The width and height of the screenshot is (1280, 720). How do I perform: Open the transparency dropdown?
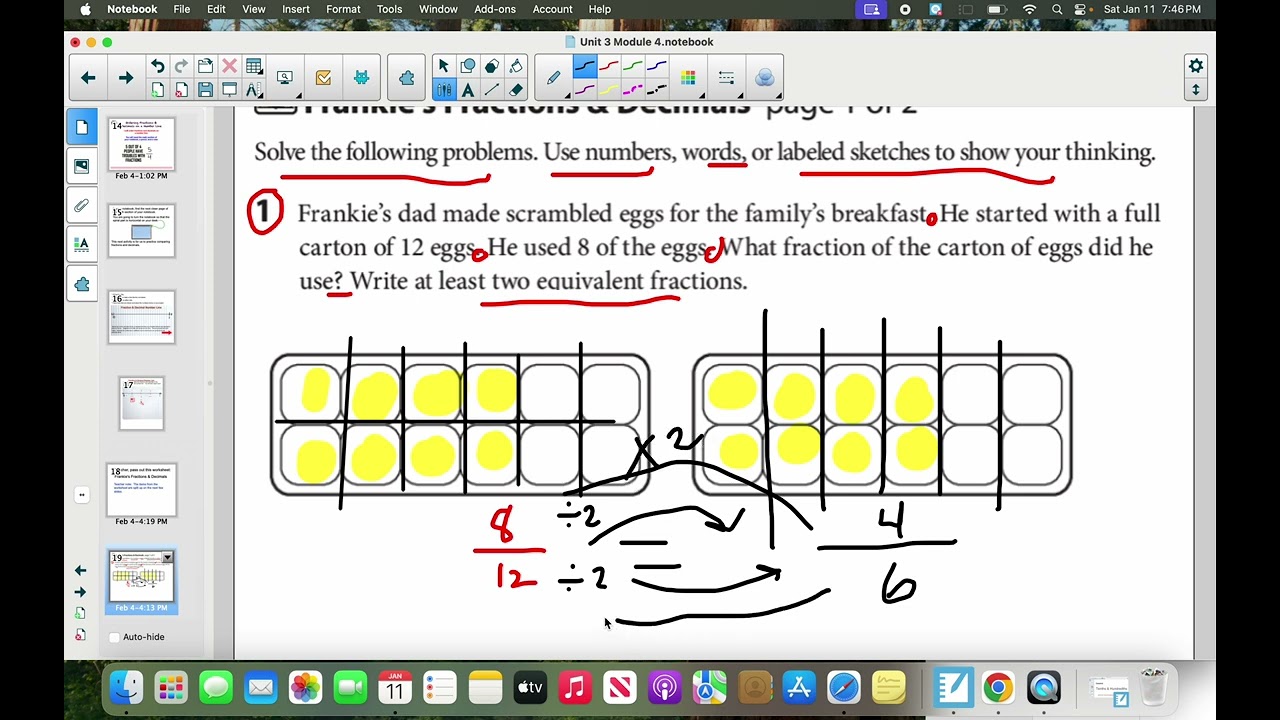764,78
